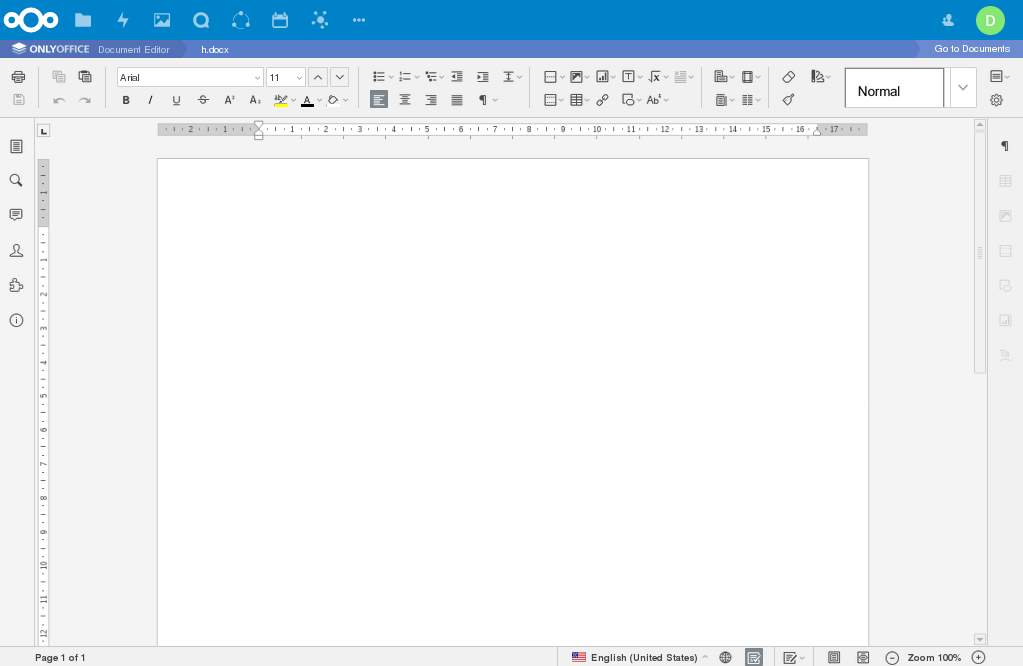The width and height of the screenshot is (1023, 666).
Task: Center-align the paragraph
Action: [x=405, y=100]
